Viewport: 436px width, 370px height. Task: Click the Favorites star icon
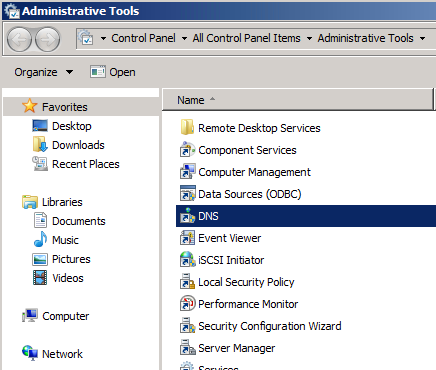30,106
